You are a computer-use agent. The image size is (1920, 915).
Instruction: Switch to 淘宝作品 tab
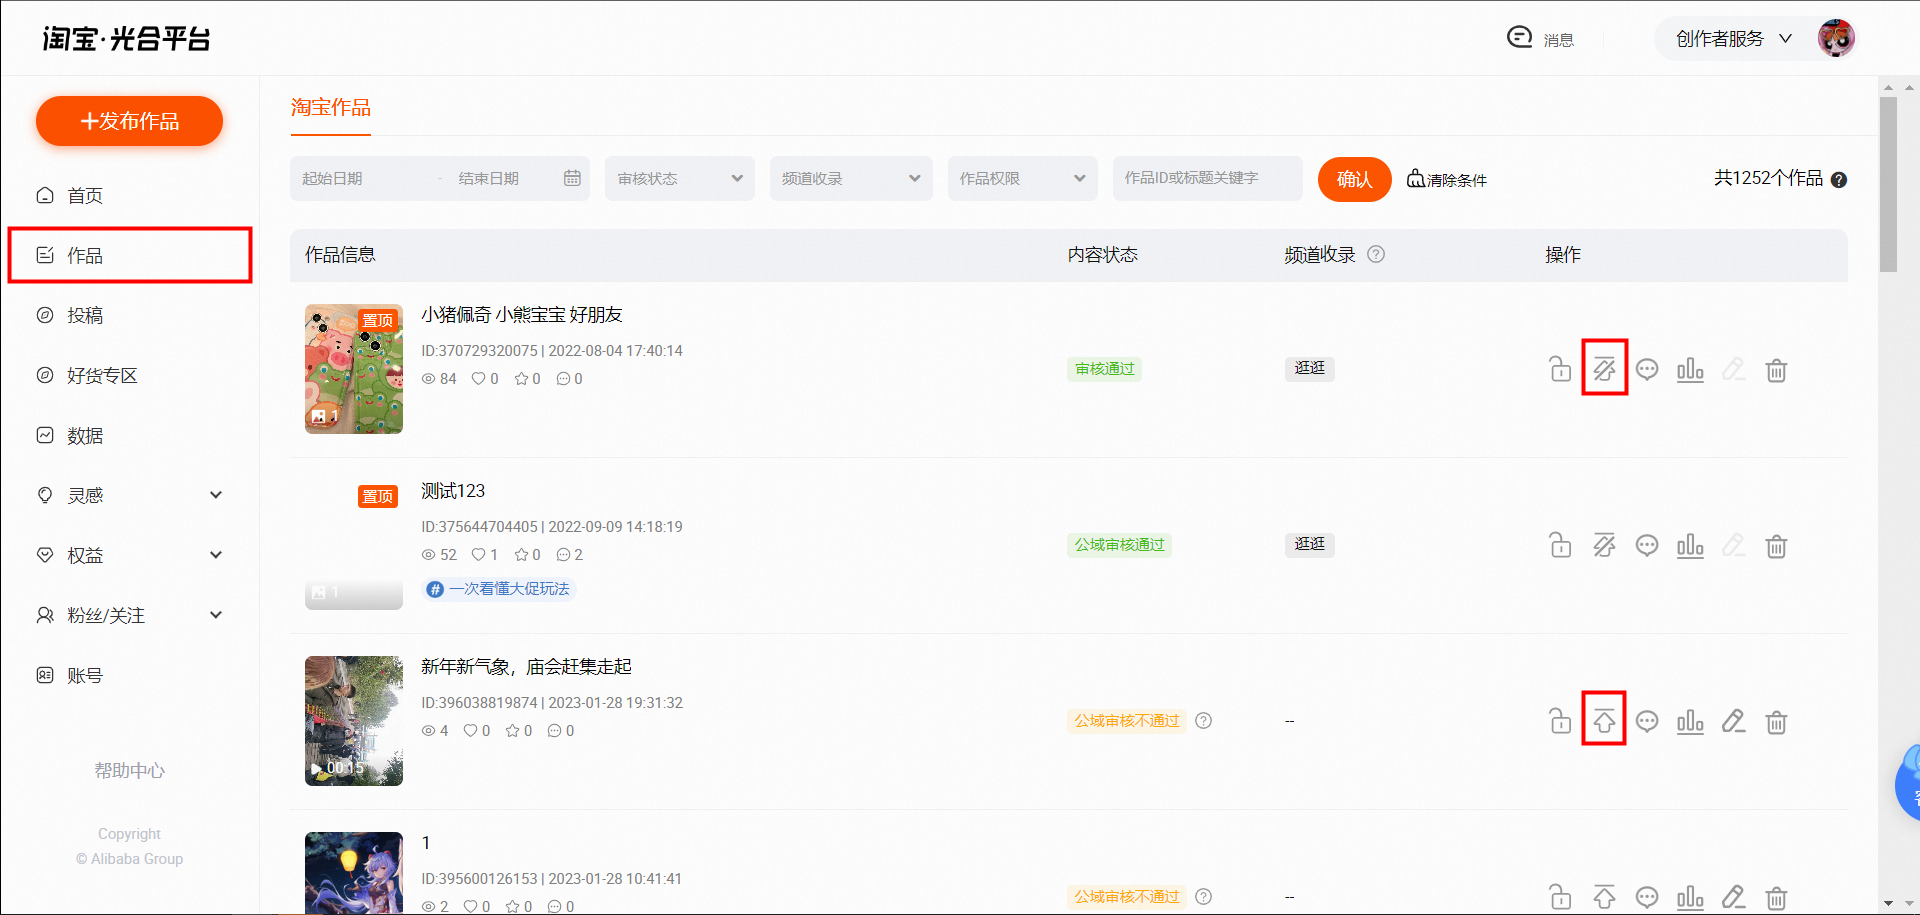pyautogui.click(x=331, y=107)
